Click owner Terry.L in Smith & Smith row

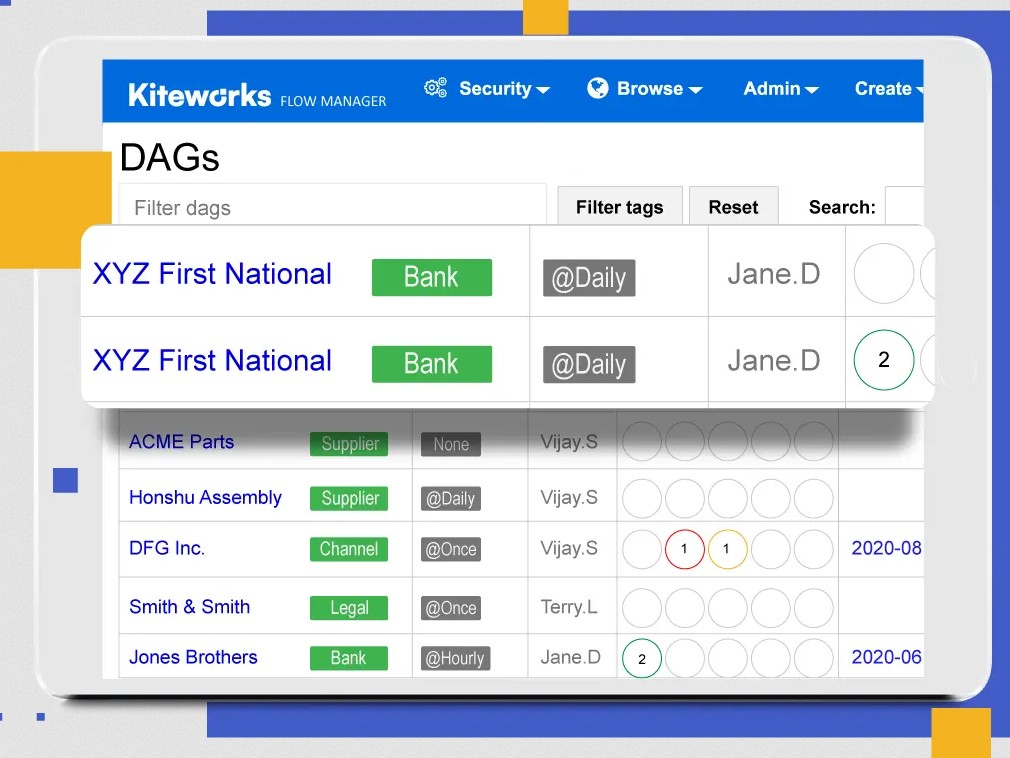(x=569, y=607)
